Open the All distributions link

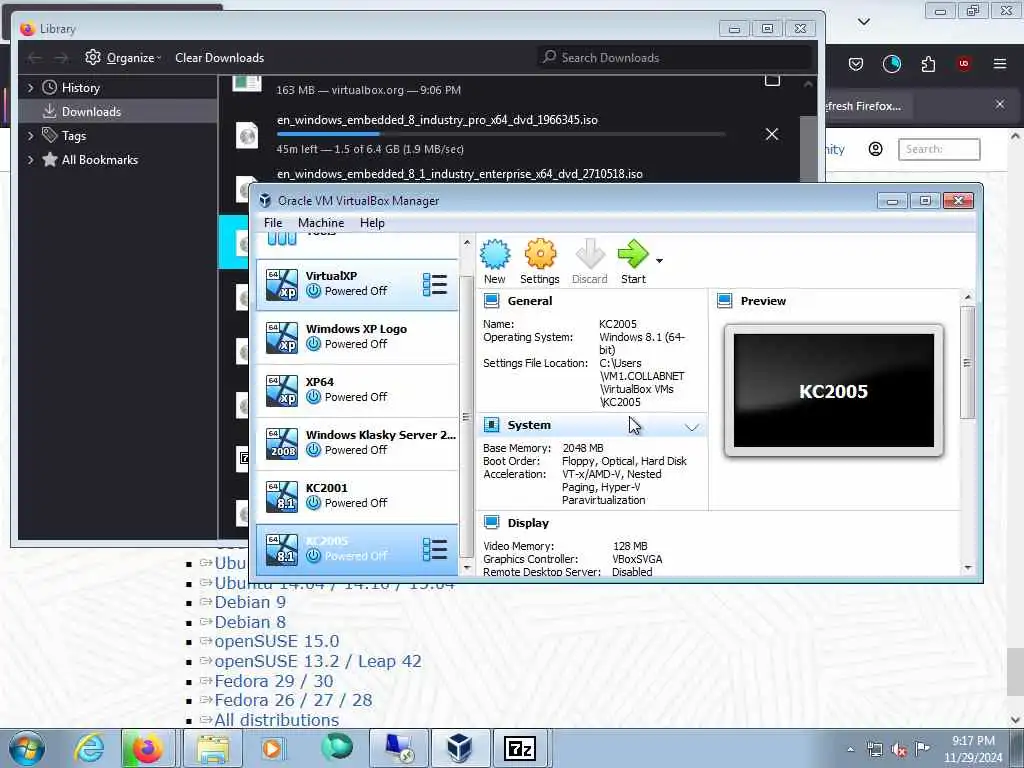pos(276,720)
